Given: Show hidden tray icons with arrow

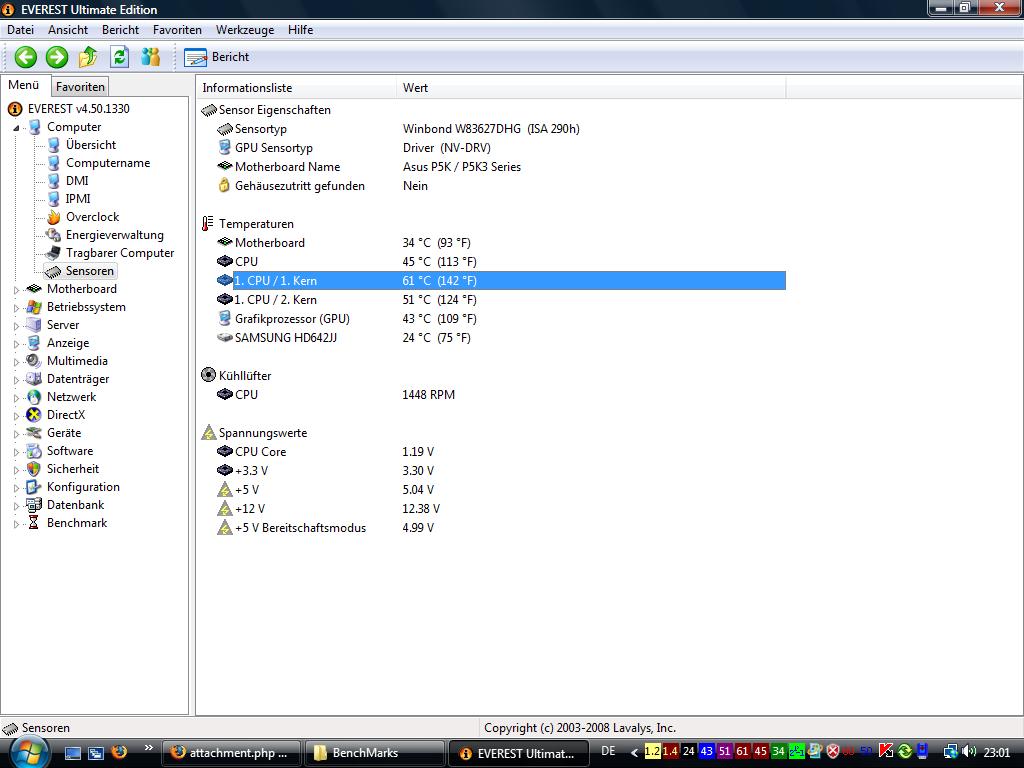Looking at the screenshot, I should pyautogui.click(x=633, y=752).
